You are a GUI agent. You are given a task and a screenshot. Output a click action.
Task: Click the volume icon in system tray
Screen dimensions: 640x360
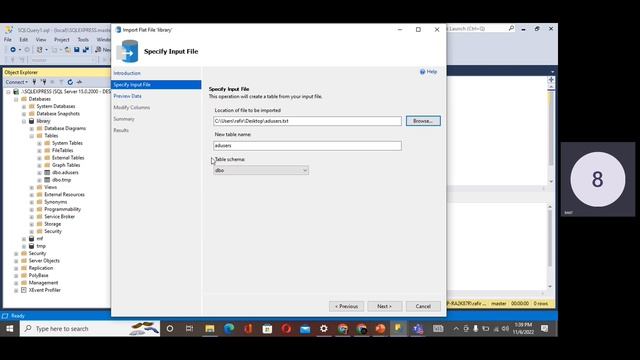(505, 329)
